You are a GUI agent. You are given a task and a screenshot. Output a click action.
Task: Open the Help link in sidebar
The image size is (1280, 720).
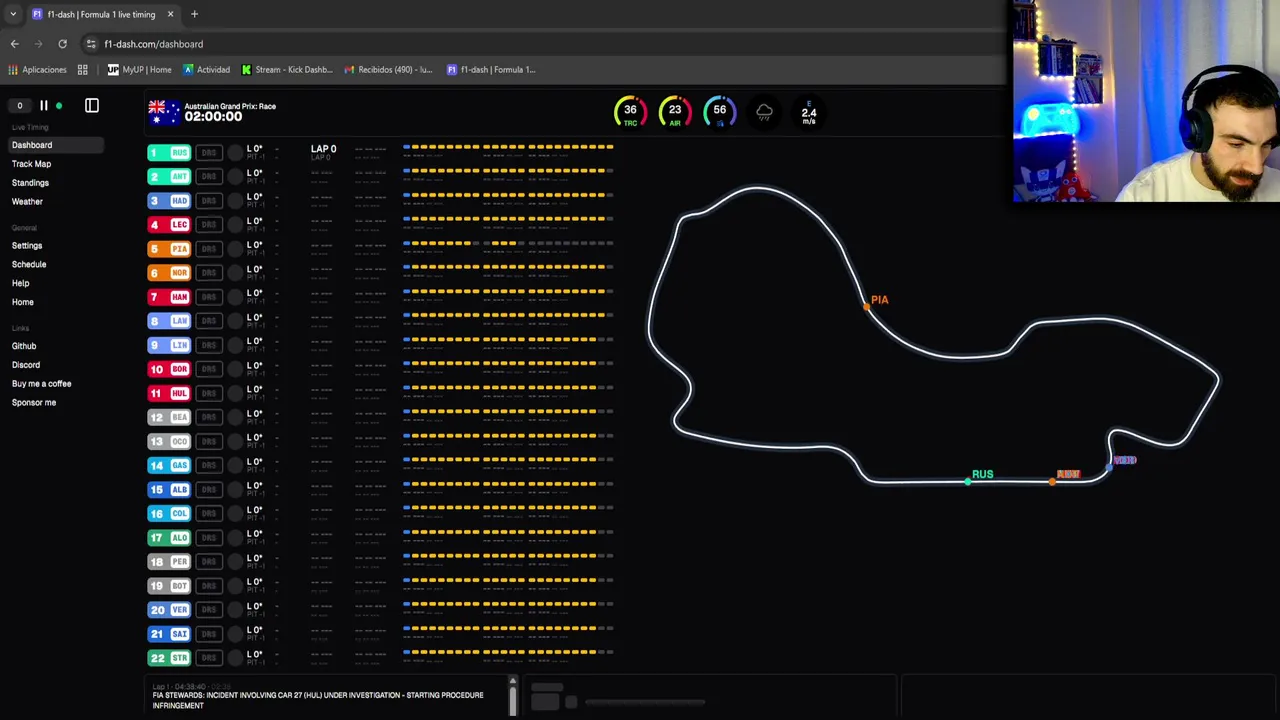(20, 284)
